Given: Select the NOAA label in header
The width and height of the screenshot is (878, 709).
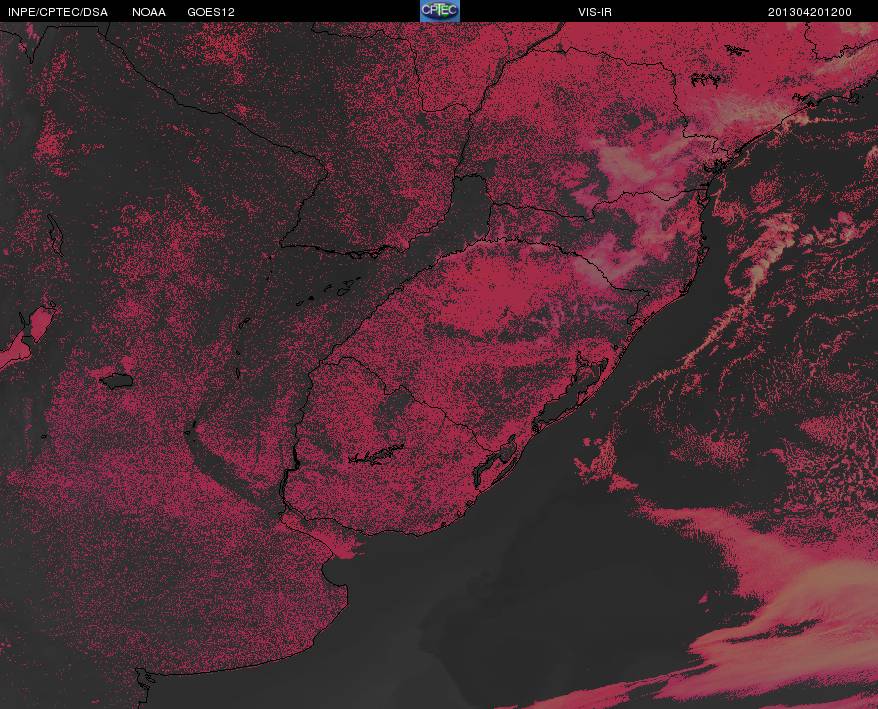Looking at the screenshot, I should [149, 12].
